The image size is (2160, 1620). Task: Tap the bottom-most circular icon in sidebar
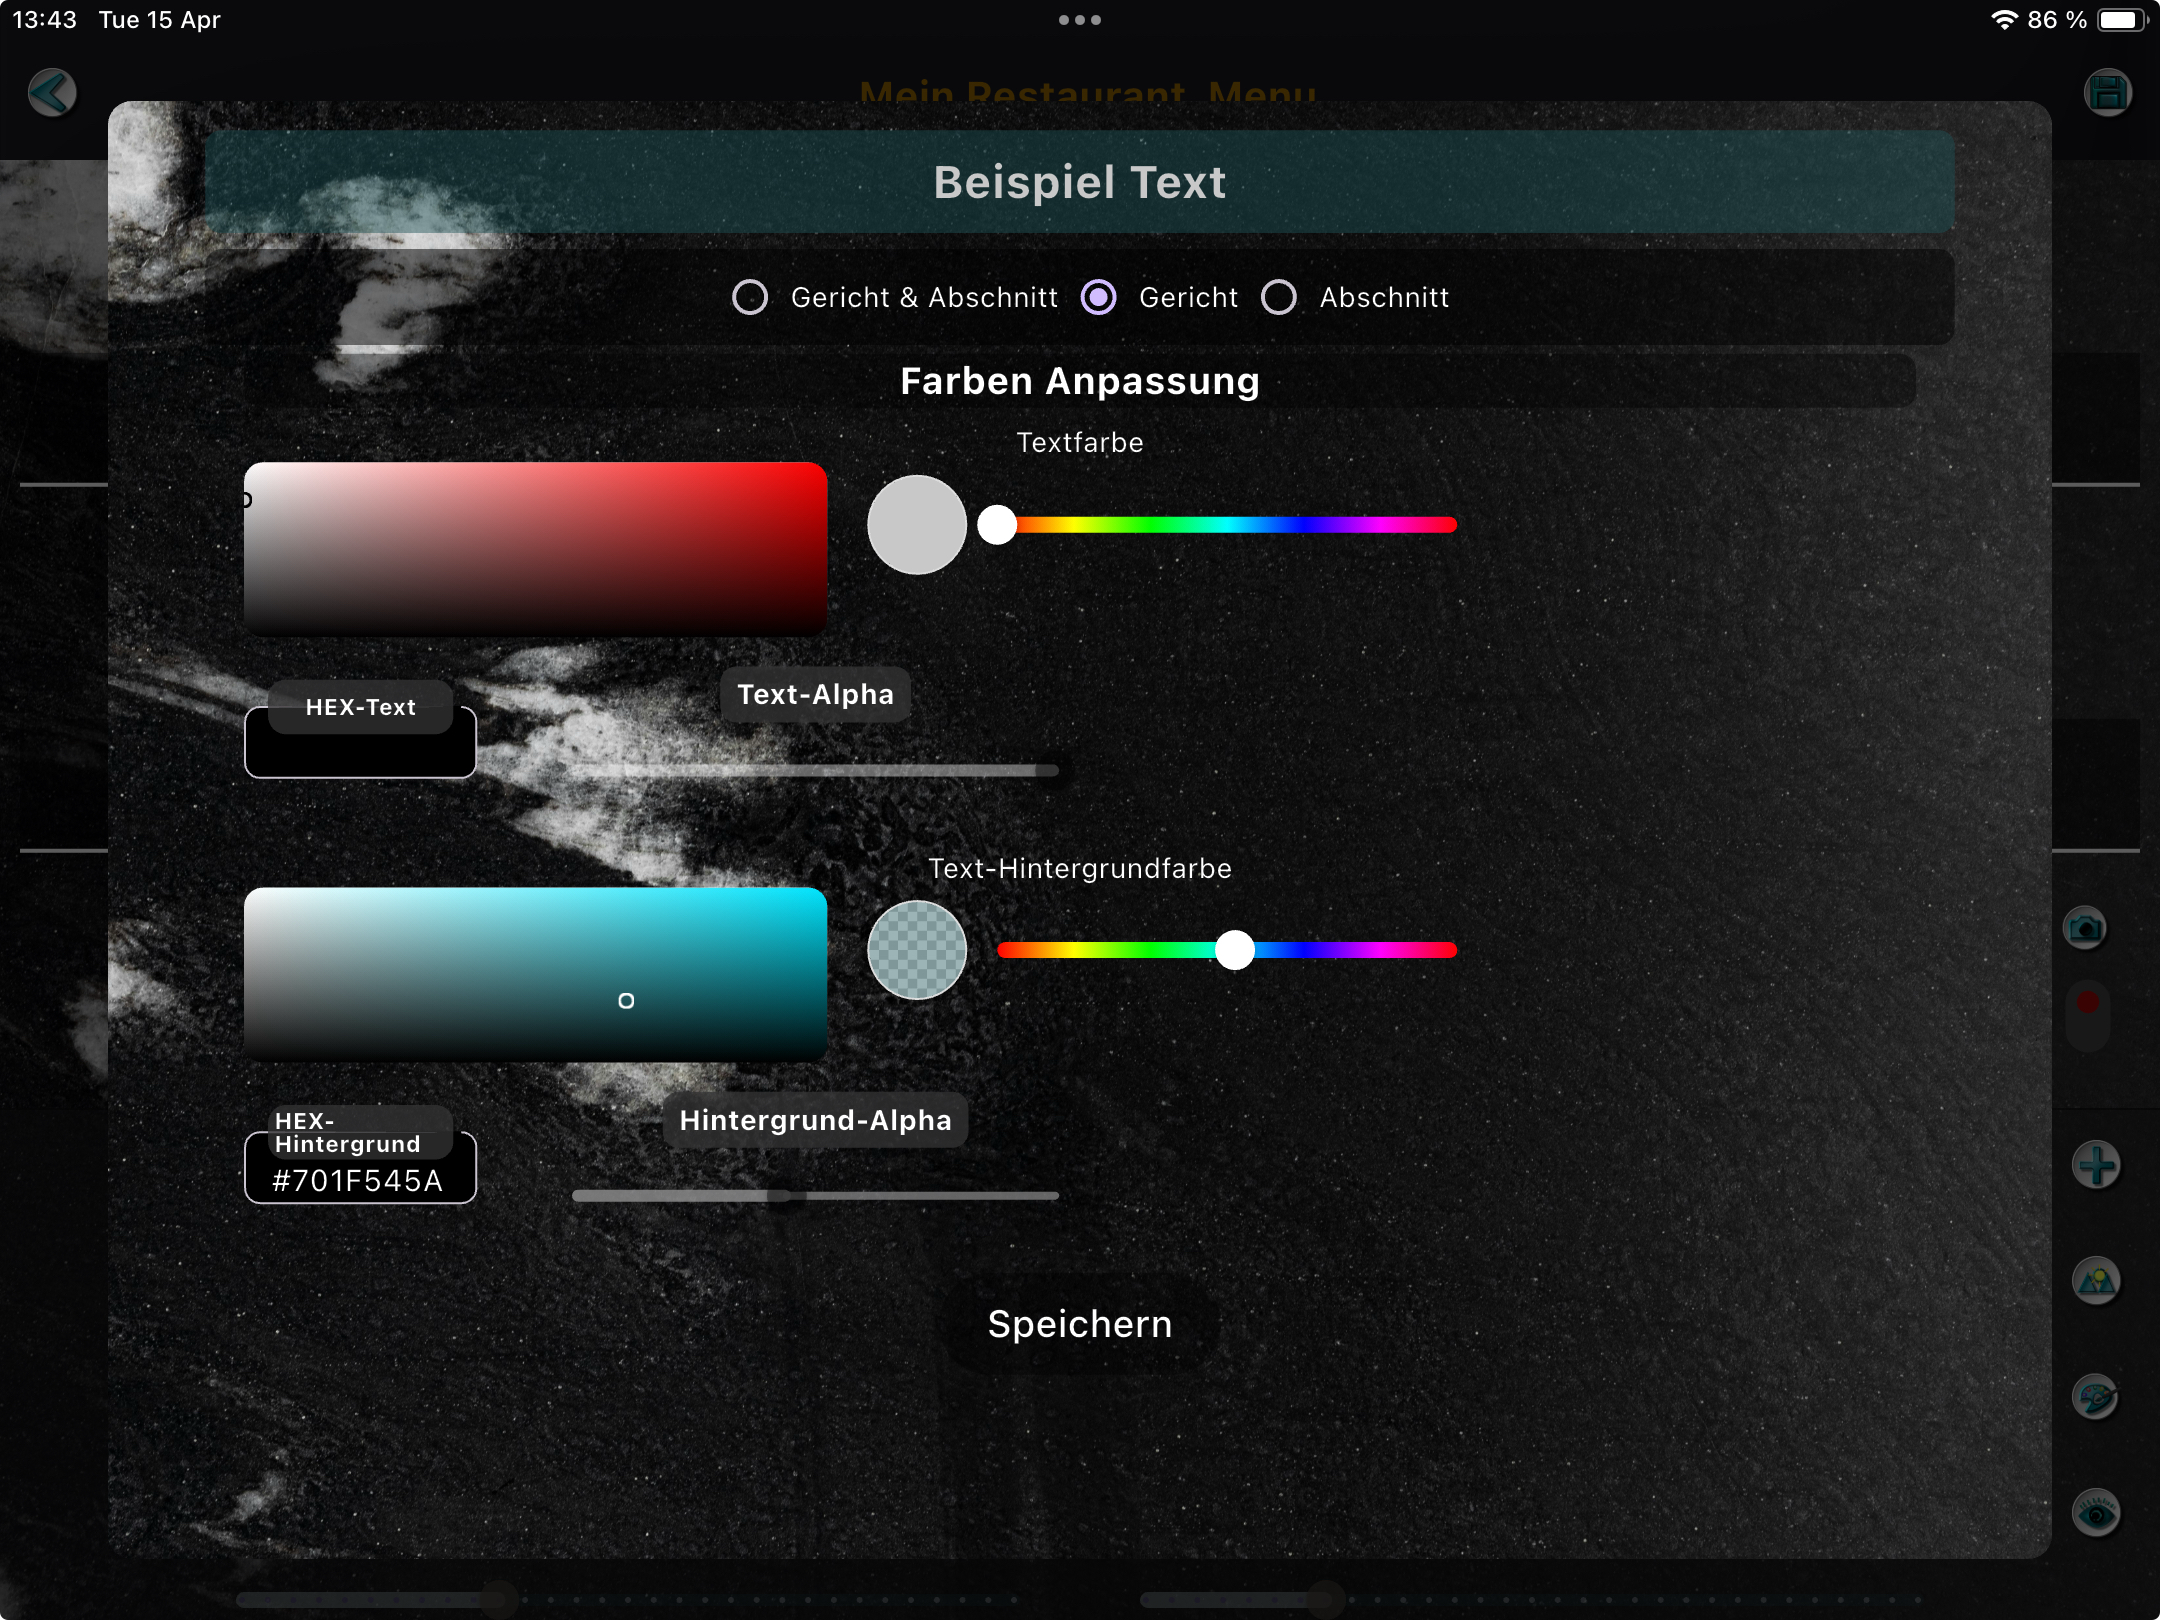point(2097,1513)
